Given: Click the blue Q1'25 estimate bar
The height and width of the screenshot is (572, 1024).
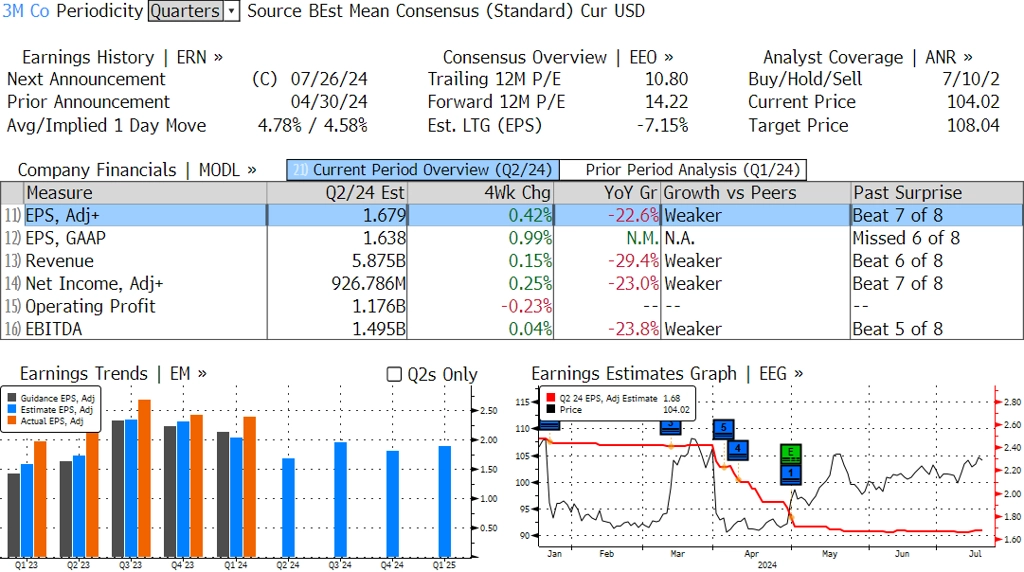Looking at the screenshot, I should click(x=445, y=501).
